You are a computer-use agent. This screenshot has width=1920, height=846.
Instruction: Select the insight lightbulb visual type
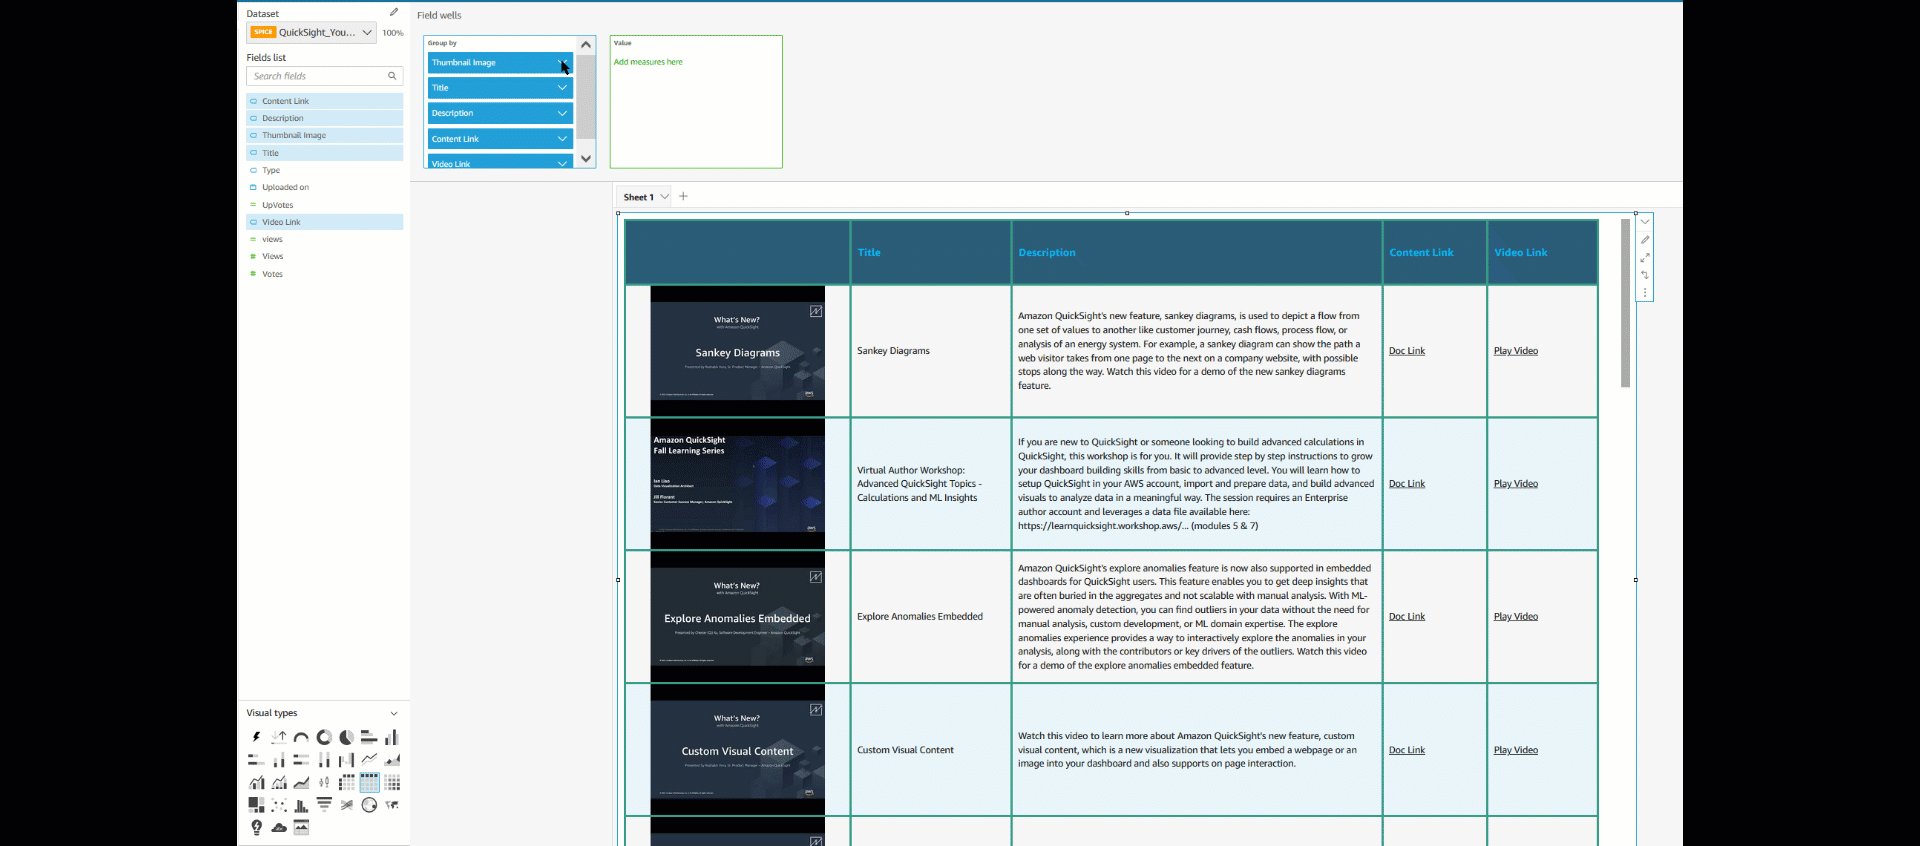257,827
